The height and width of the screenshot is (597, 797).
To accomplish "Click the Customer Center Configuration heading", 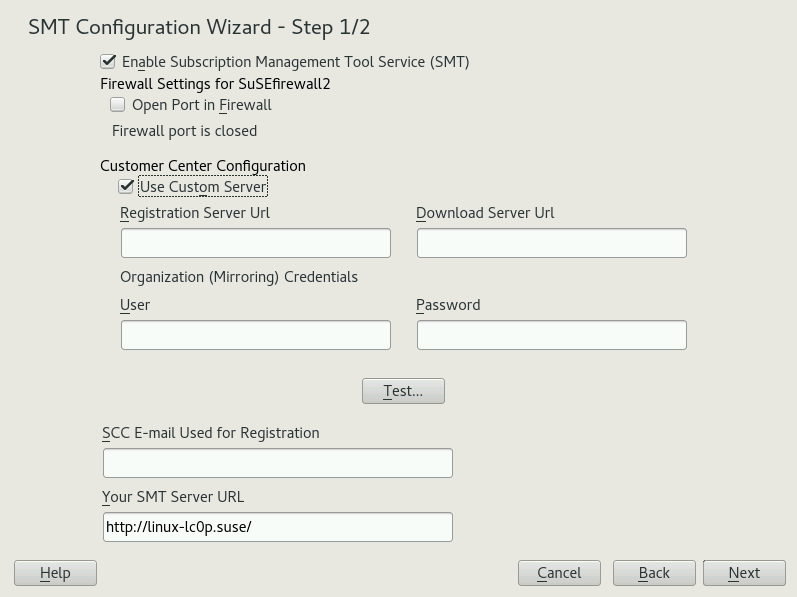I will [x=203, y=166].
